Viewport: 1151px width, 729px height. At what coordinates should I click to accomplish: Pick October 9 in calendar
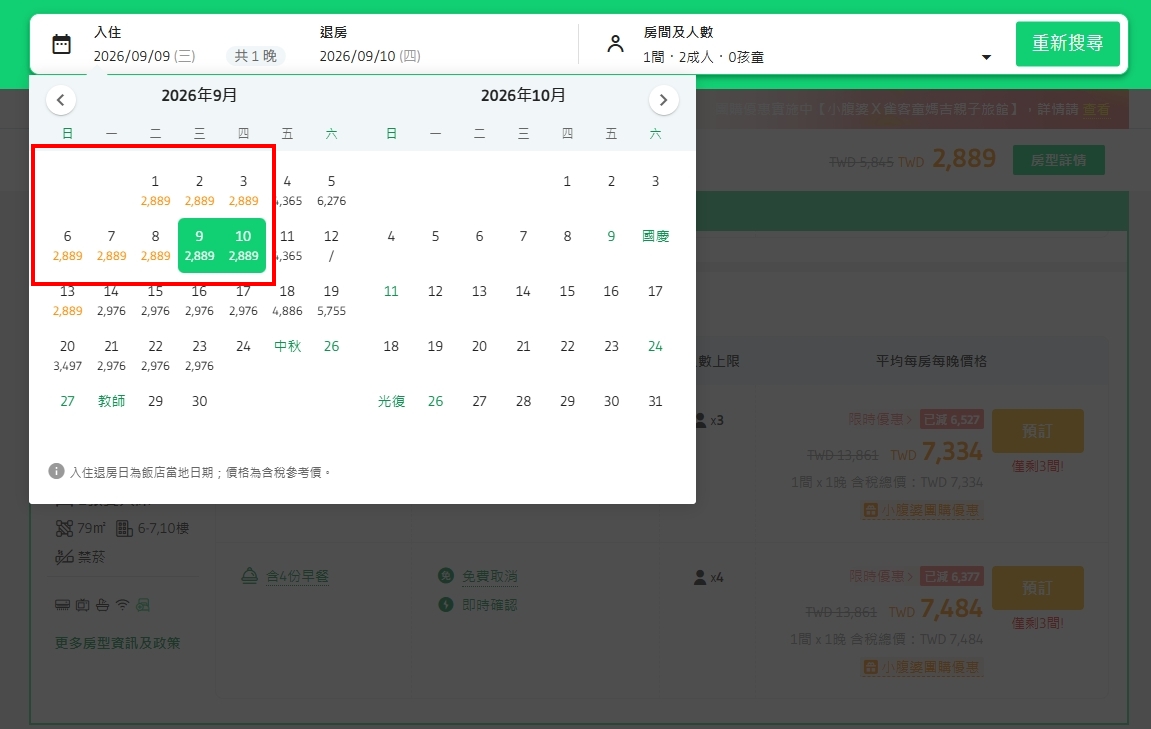click(611, 236)
